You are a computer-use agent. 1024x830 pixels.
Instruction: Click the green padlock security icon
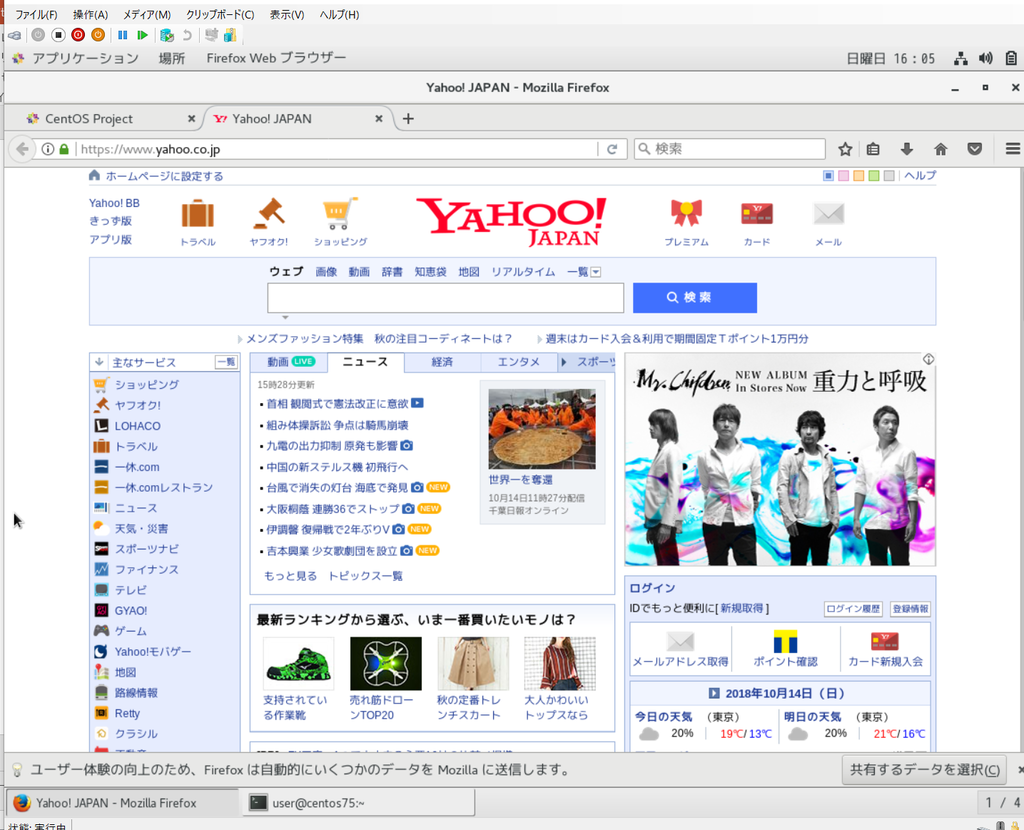64,149
